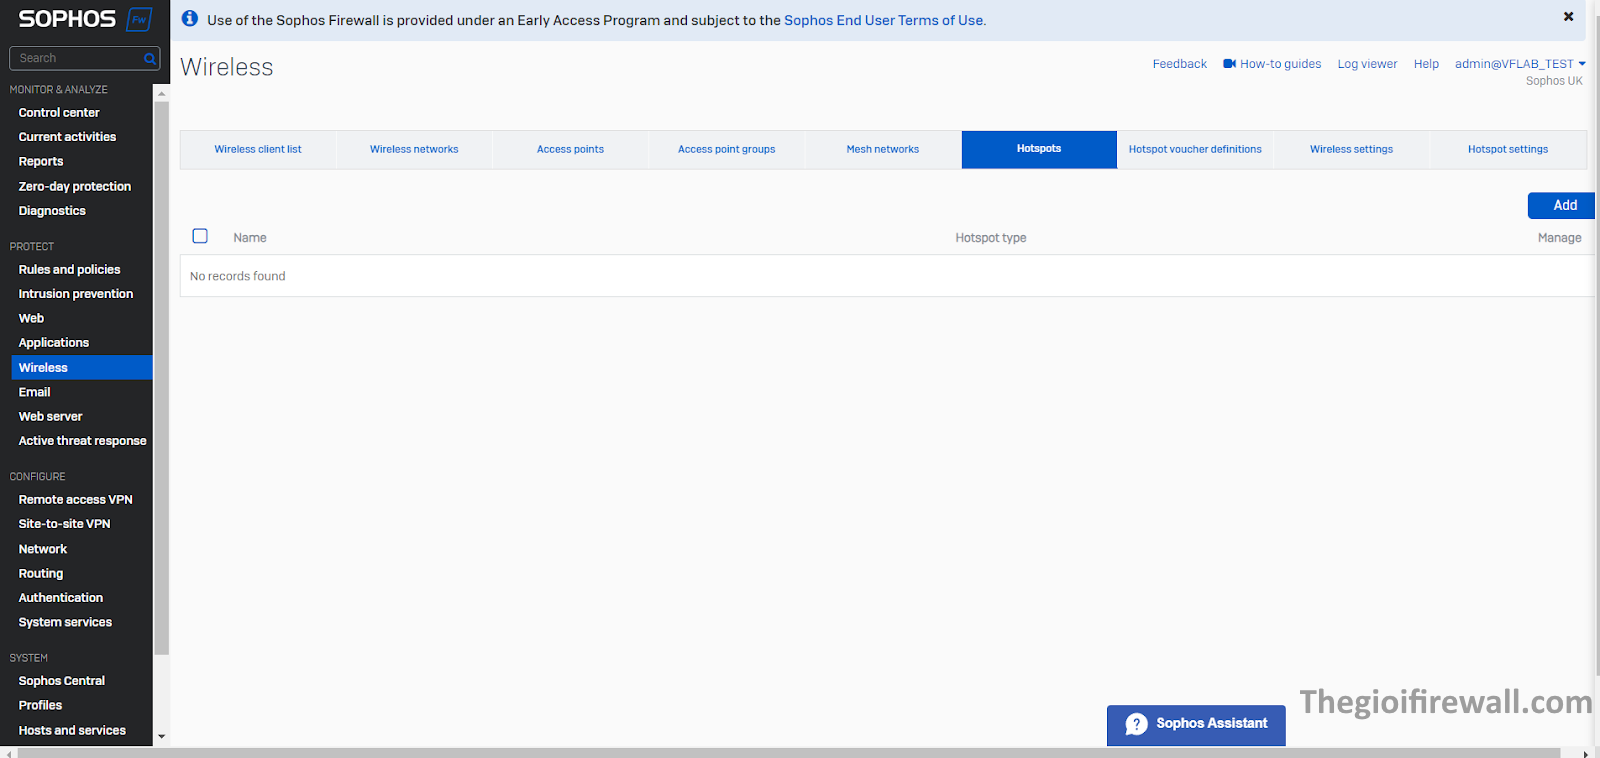Open Control center in the sidebar
The image size is (1600, 758).
59,113
